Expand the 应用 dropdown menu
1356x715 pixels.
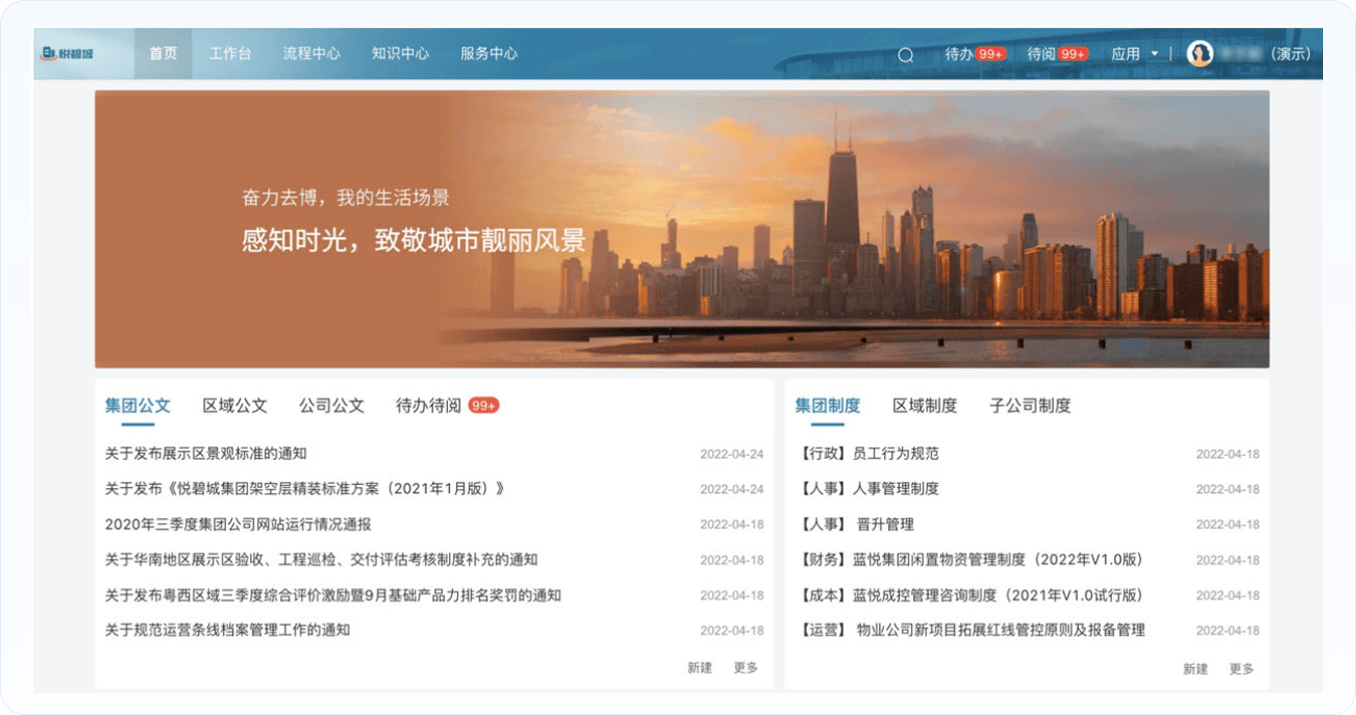[1135, 54]
